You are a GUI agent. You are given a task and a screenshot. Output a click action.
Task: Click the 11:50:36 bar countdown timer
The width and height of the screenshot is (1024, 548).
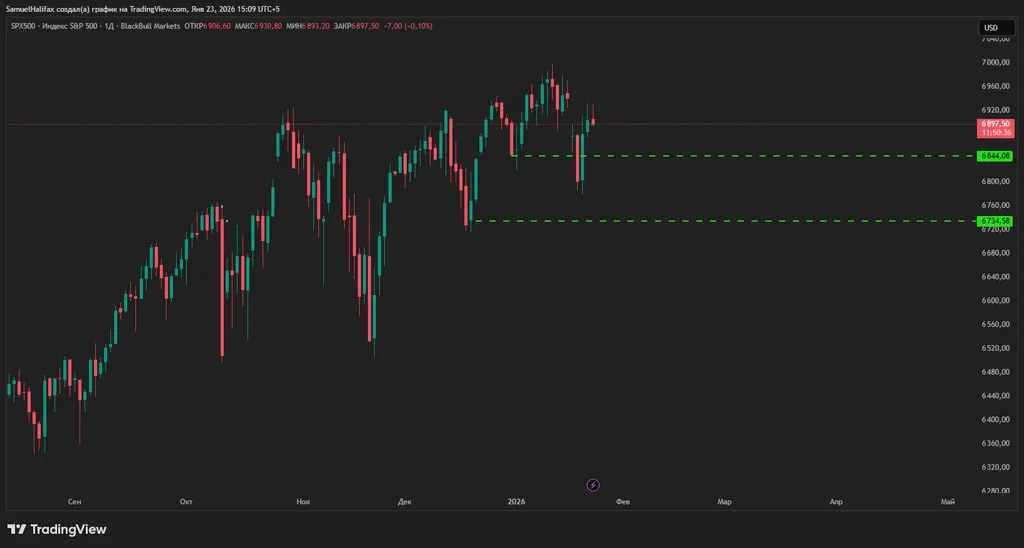point(996,133)
